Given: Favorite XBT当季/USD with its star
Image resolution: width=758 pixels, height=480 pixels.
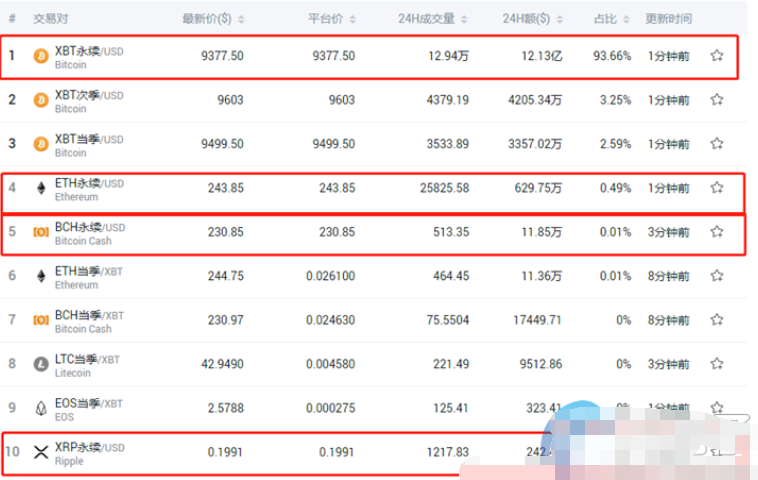Looking at the screenshot, I should tap(717, 144).
